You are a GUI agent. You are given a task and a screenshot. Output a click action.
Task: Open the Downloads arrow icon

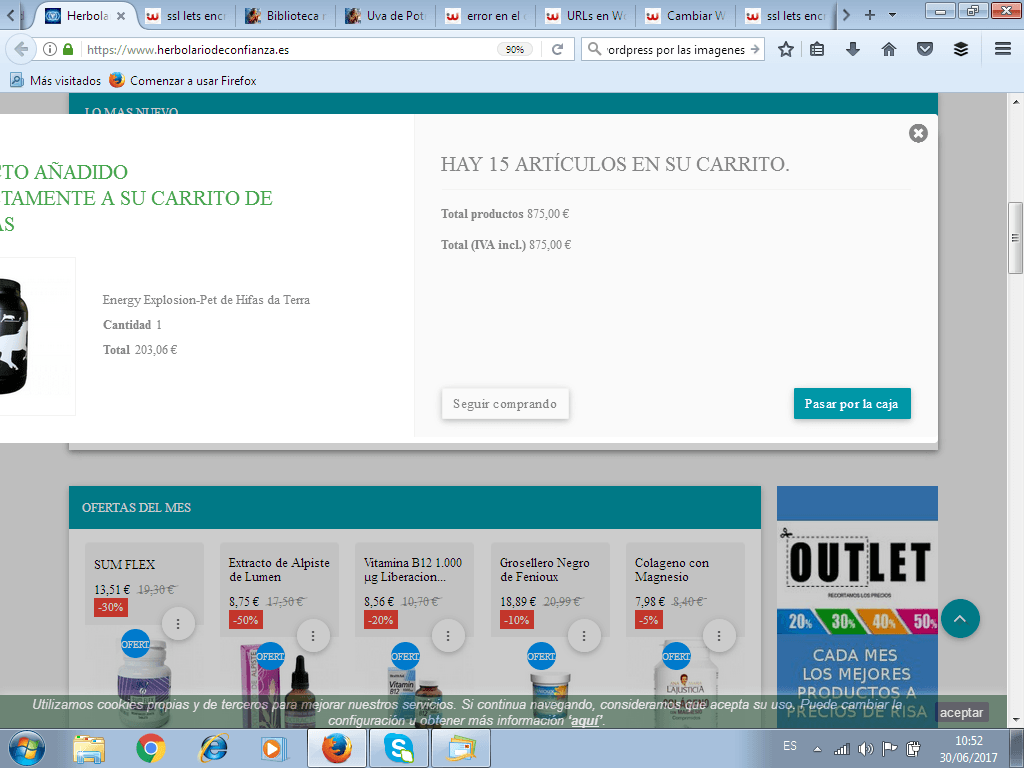[853, 49]
